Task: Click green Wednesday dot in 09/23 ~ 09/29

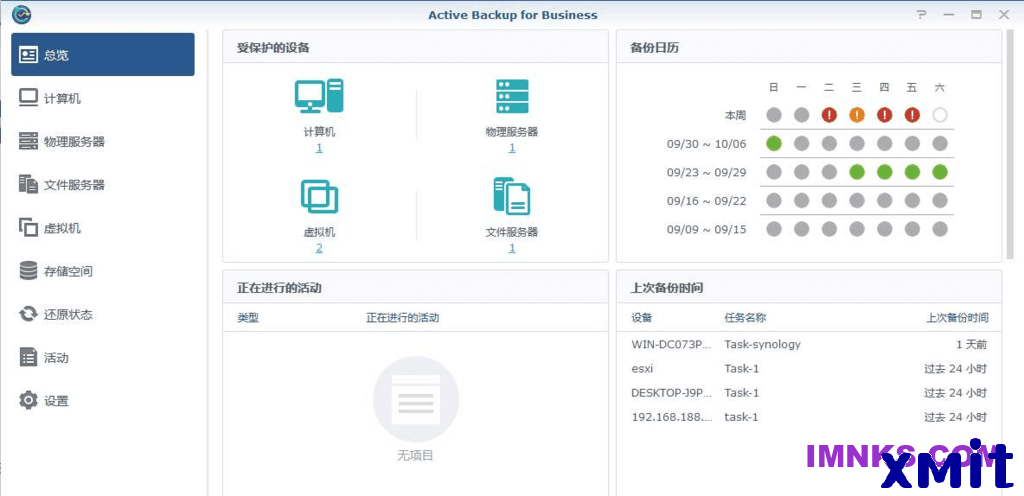Action: 857,172
